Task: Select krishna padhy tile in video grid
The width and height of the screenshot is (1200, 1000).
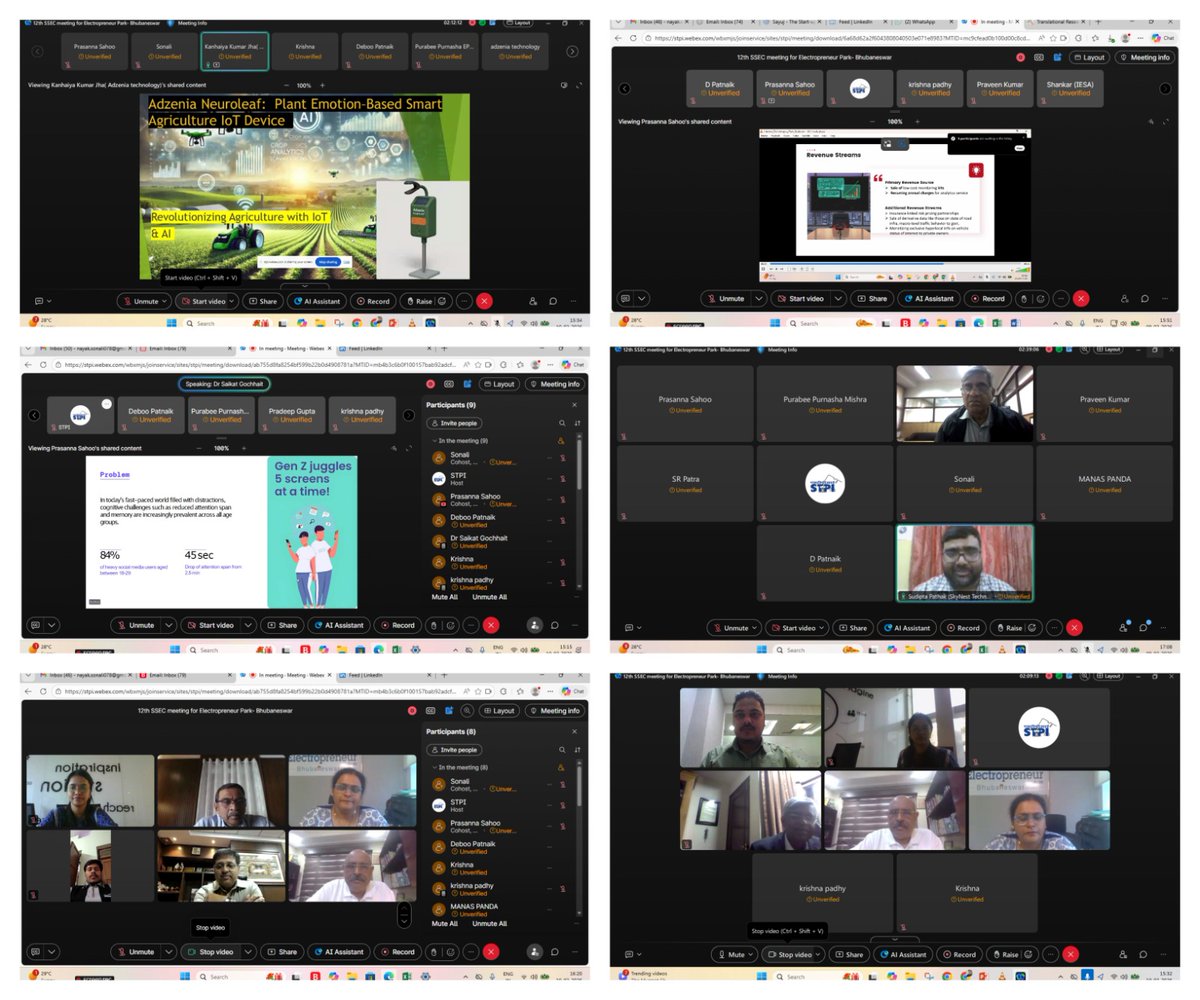Action: [x=822, y=893]
